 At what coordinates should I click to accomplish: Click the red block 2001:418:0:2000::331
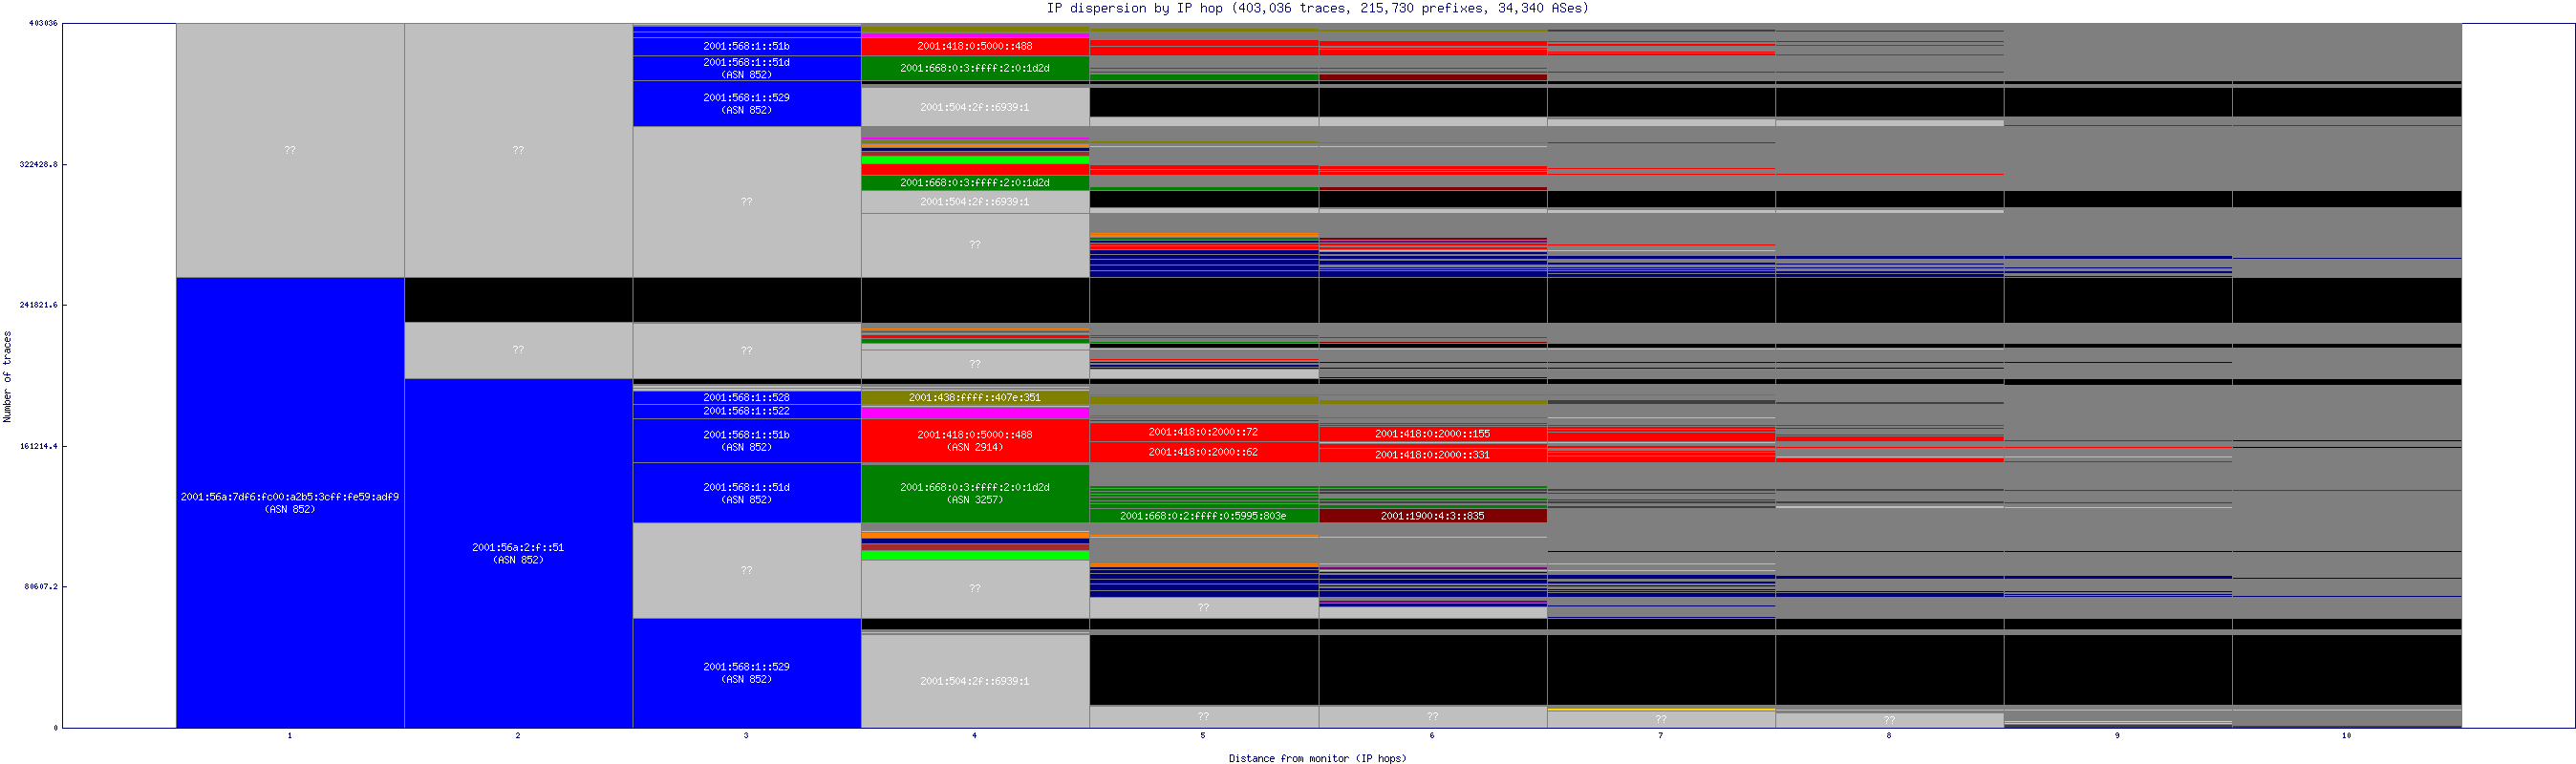[1432, 455]
